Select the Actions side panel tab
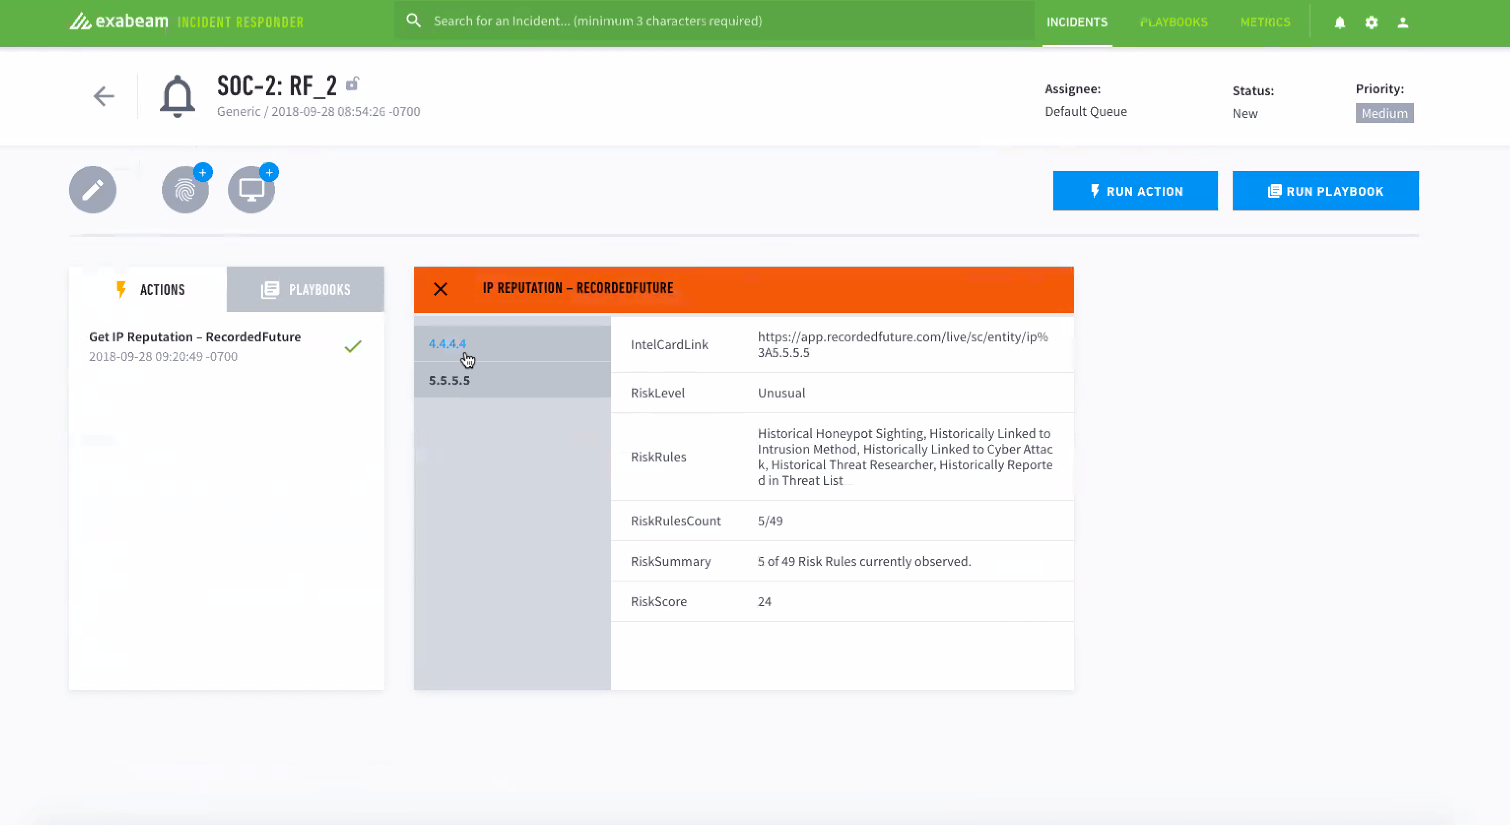1510x825 pixels. (x=149, y=290)
